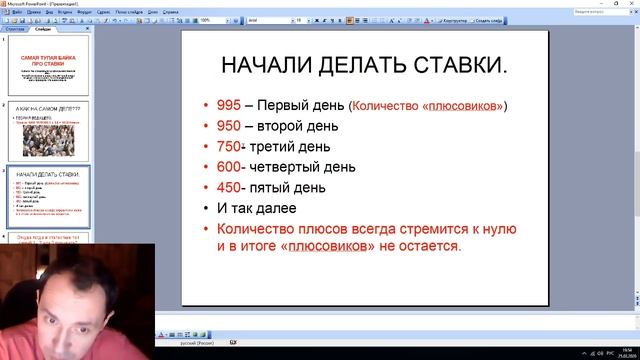Click the bullet '450- пятый день'

click(271, 187)
